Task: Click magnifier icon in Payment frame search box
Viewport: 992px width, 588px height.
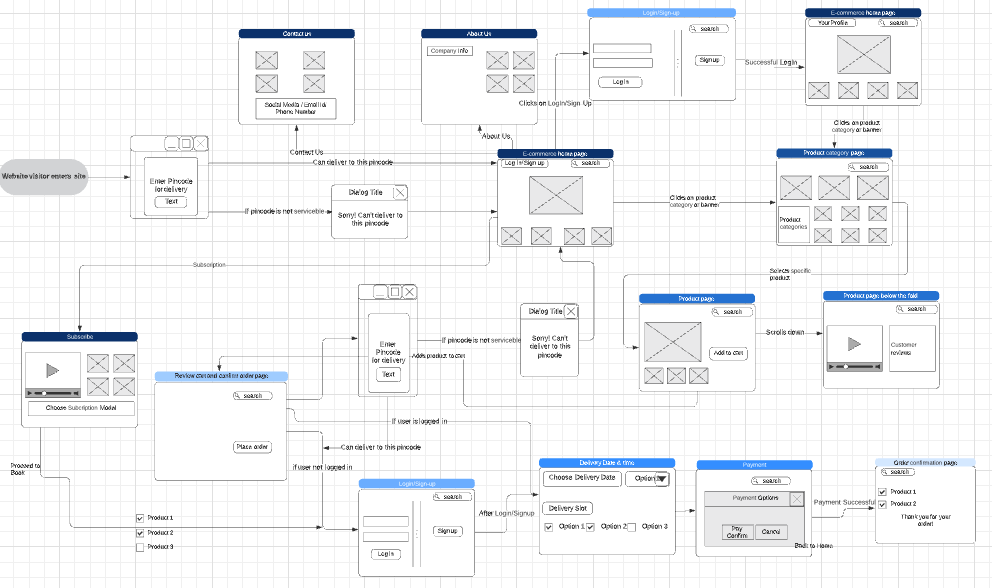Action: tap(756, 481)
